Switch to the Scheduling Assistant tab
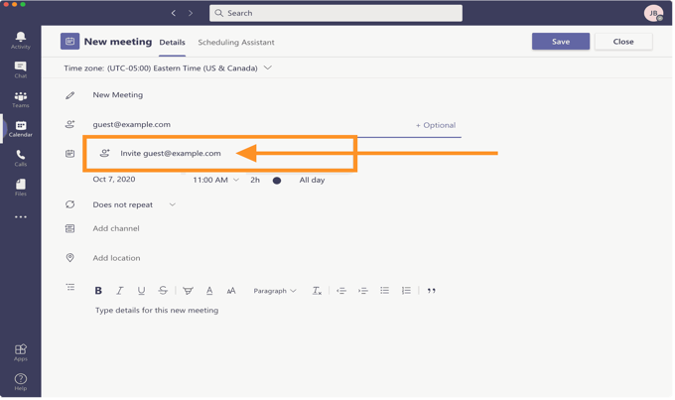675x400 pixels. 236,42
